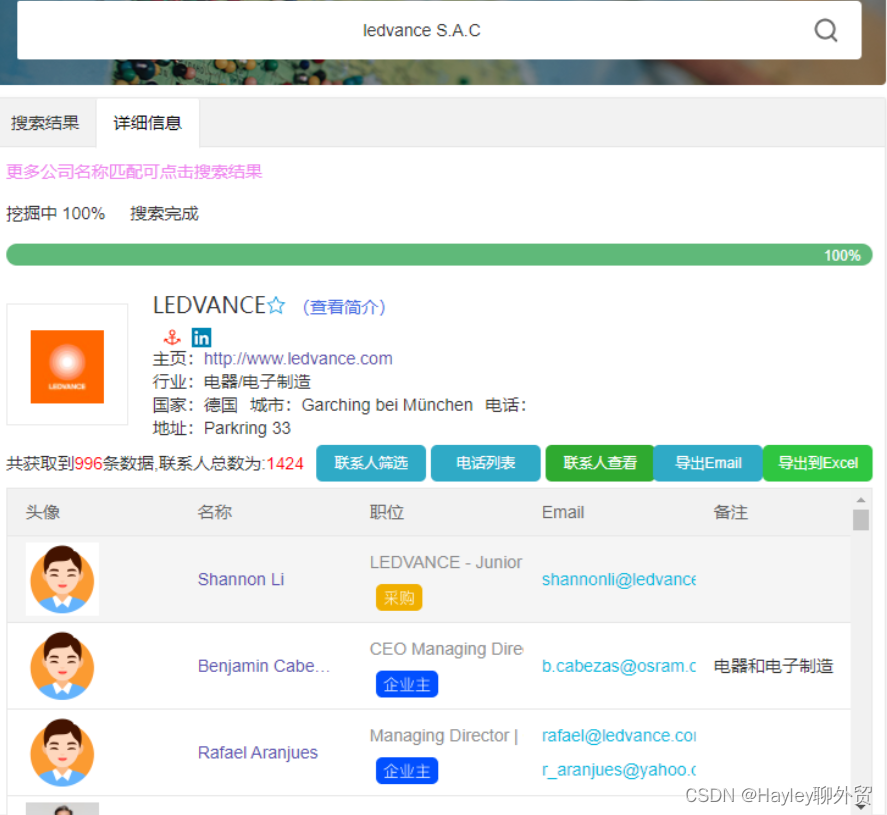
Task: Select the 详细信息 tab
Action: pos(148,123)
